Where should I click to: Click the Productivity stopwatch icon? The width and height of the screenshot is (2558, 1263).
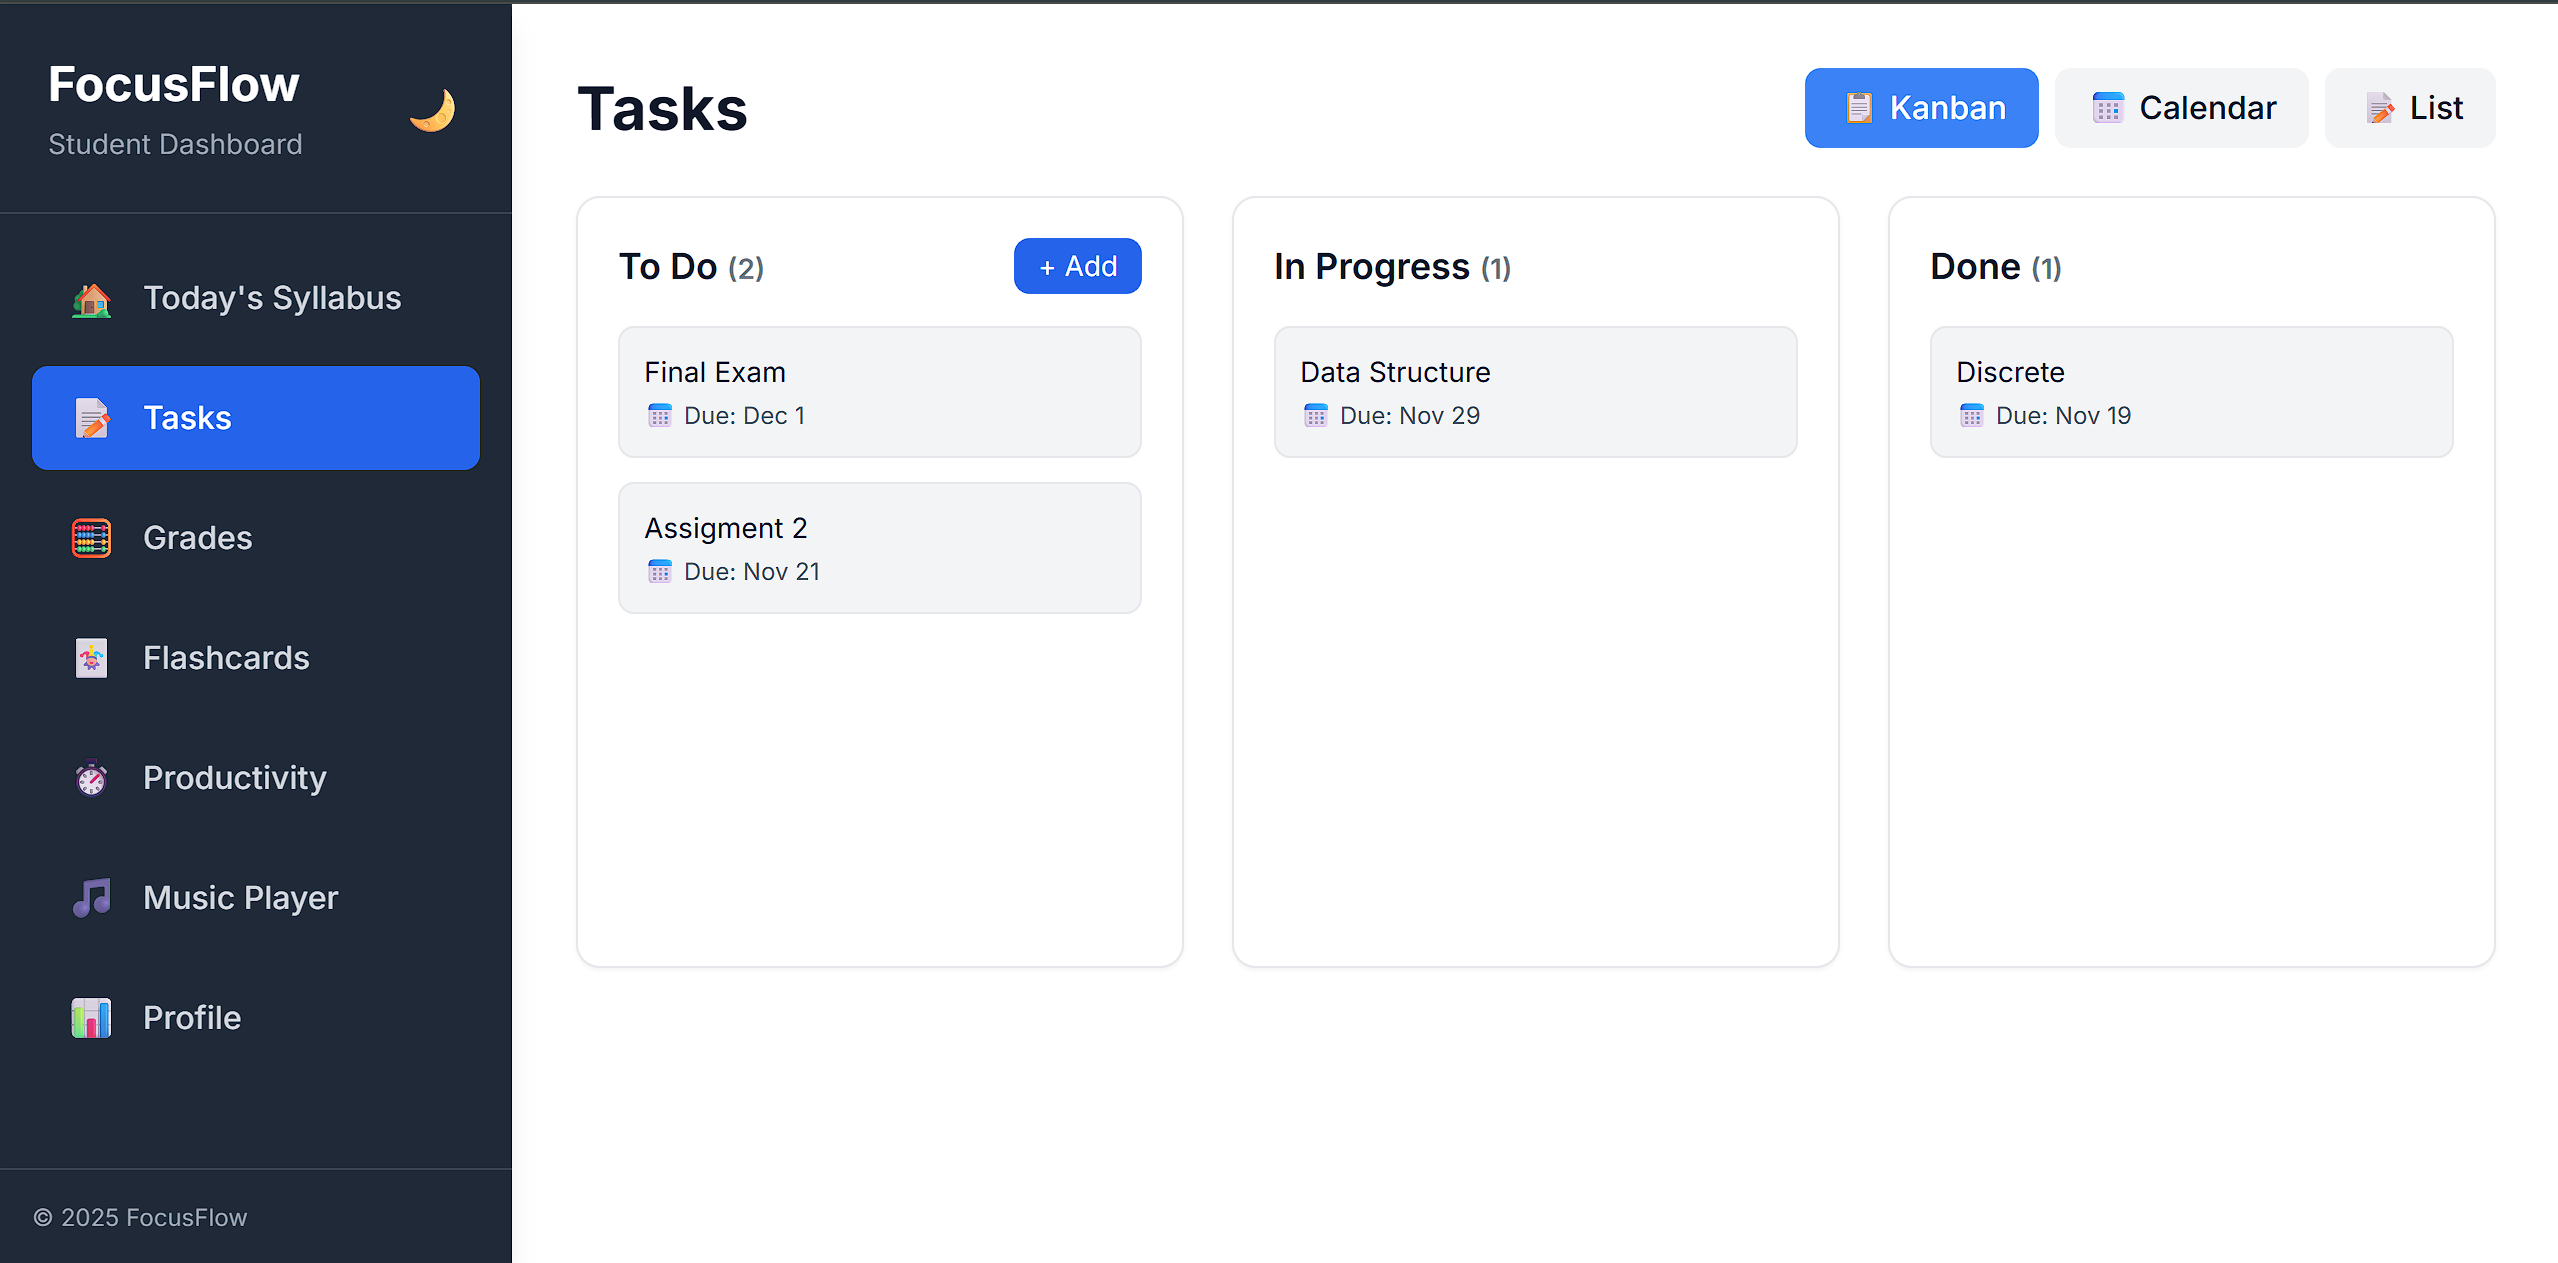click(x=91, y=778)
